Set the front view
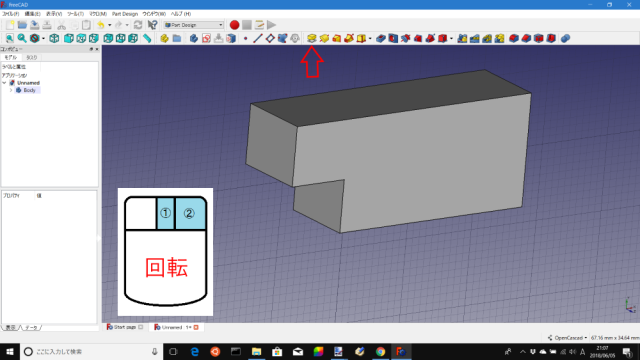 click(x=69, y=38)
